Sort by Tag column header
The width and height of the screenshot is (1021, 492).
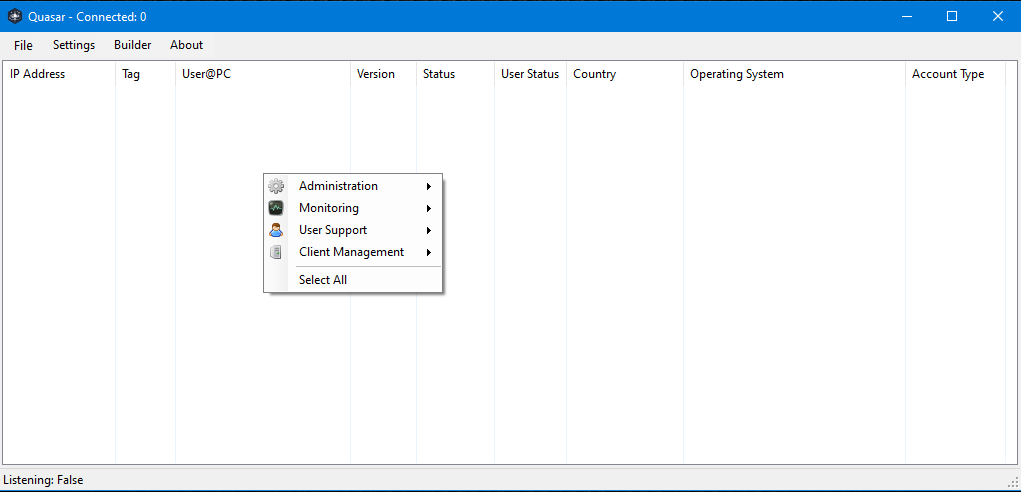click(x=145, y=74)
